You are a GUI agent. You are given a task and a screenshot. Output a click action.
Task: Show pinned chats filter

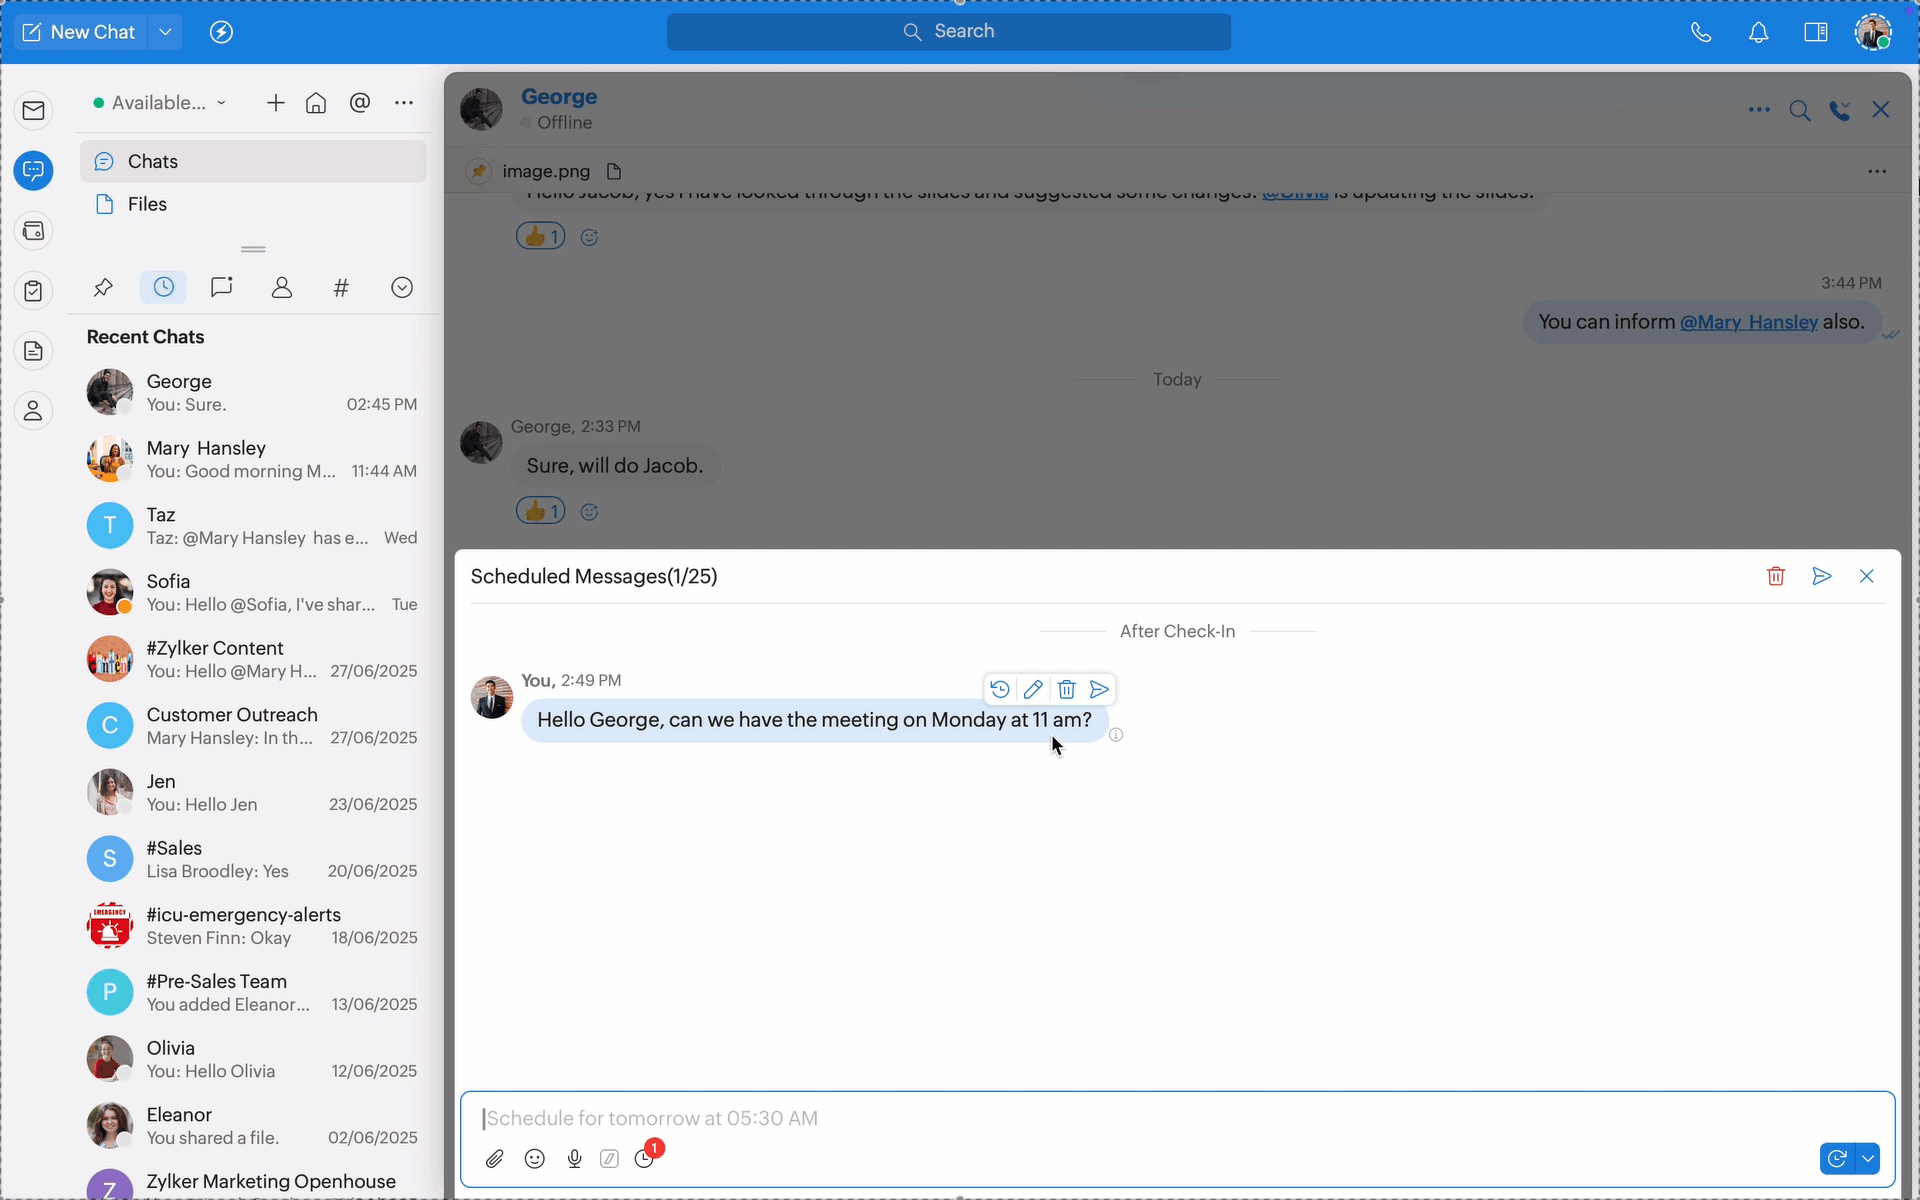pos(103,288)
